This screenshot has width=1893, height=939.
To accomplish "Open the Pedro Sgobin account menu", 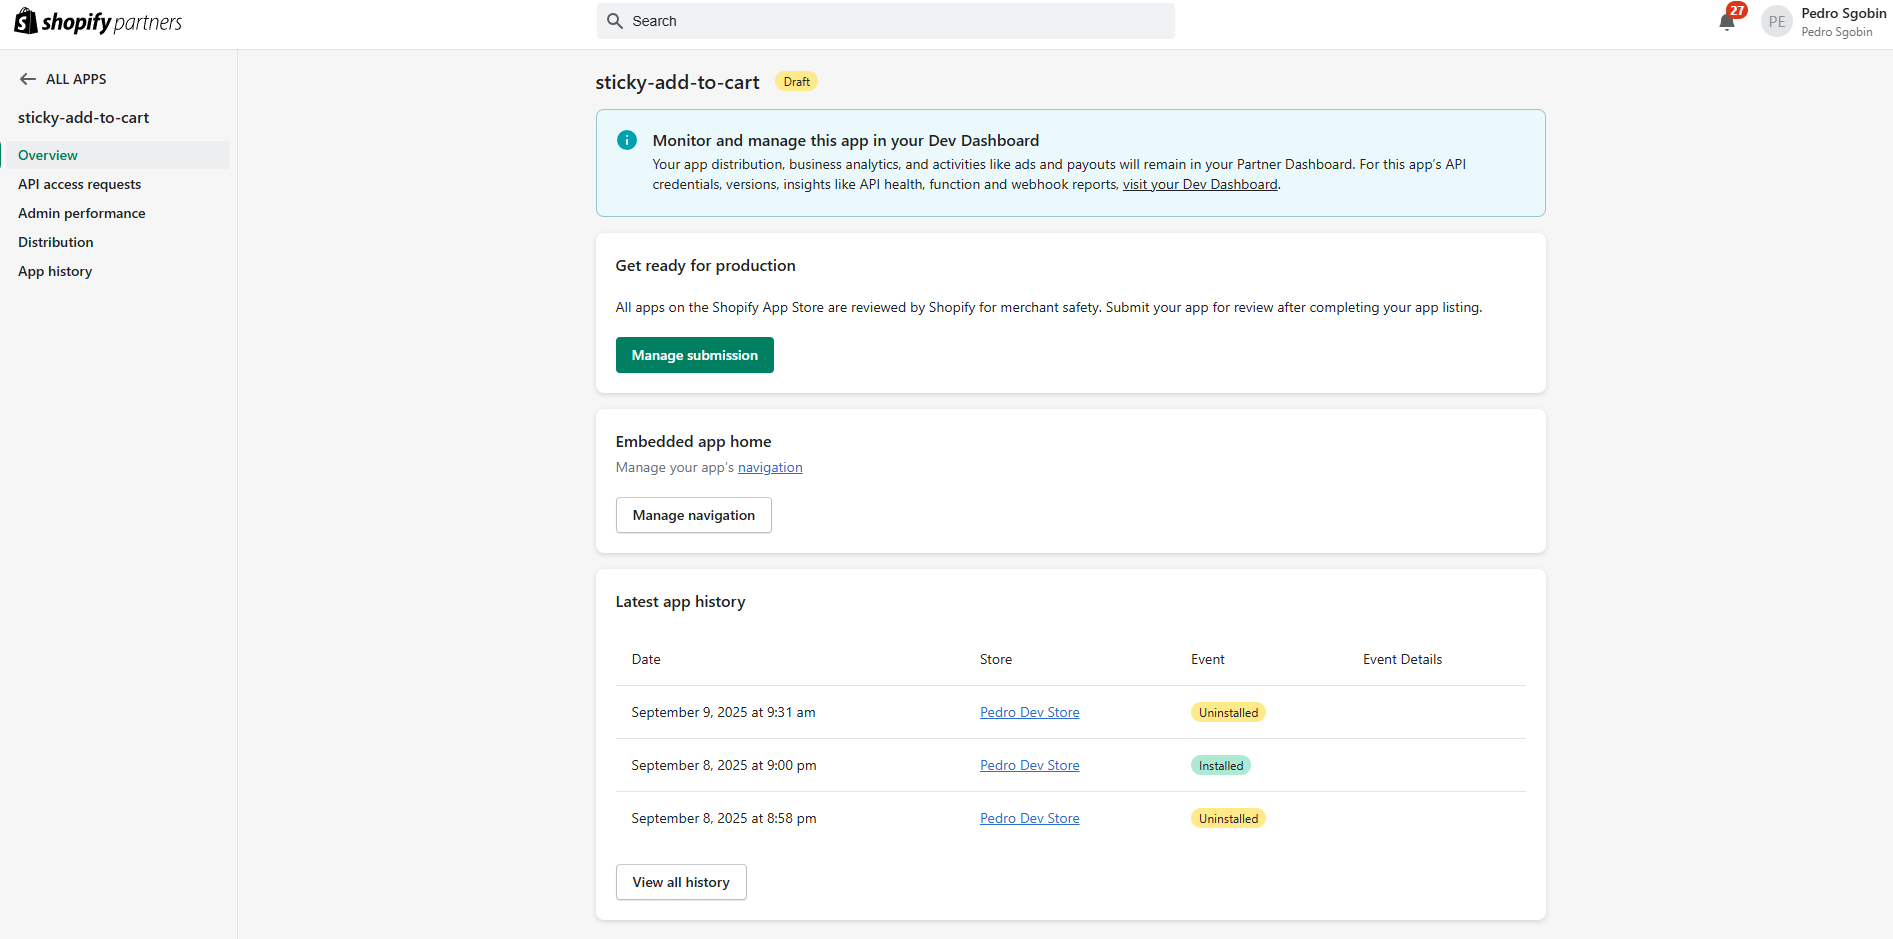I will point(1843,22).
